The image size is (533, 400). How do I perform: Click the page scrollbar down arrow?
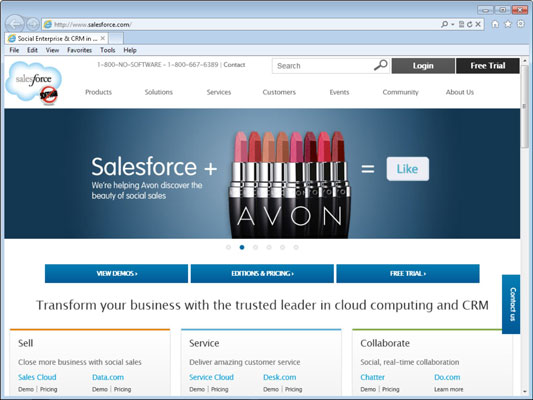tap(525, 391)
